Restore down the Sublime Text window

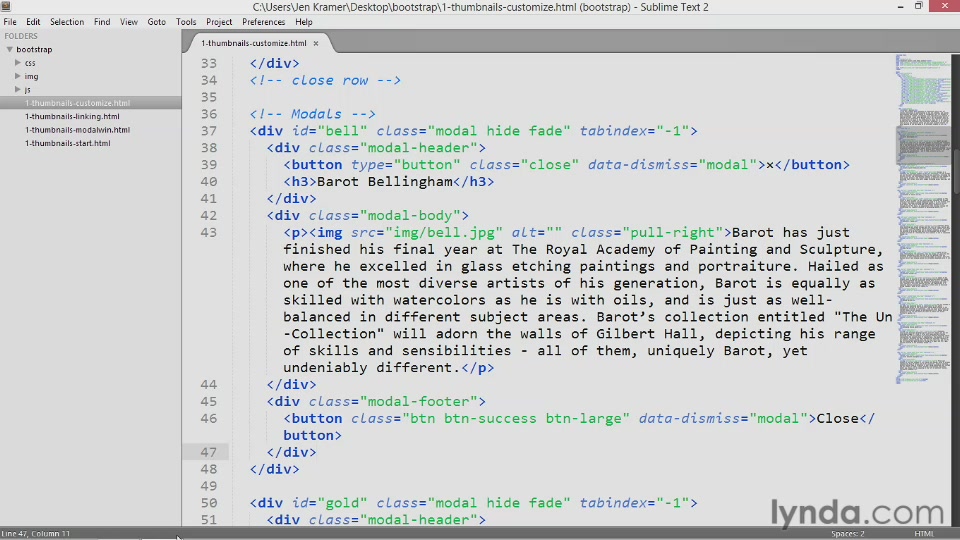[918, 7]
